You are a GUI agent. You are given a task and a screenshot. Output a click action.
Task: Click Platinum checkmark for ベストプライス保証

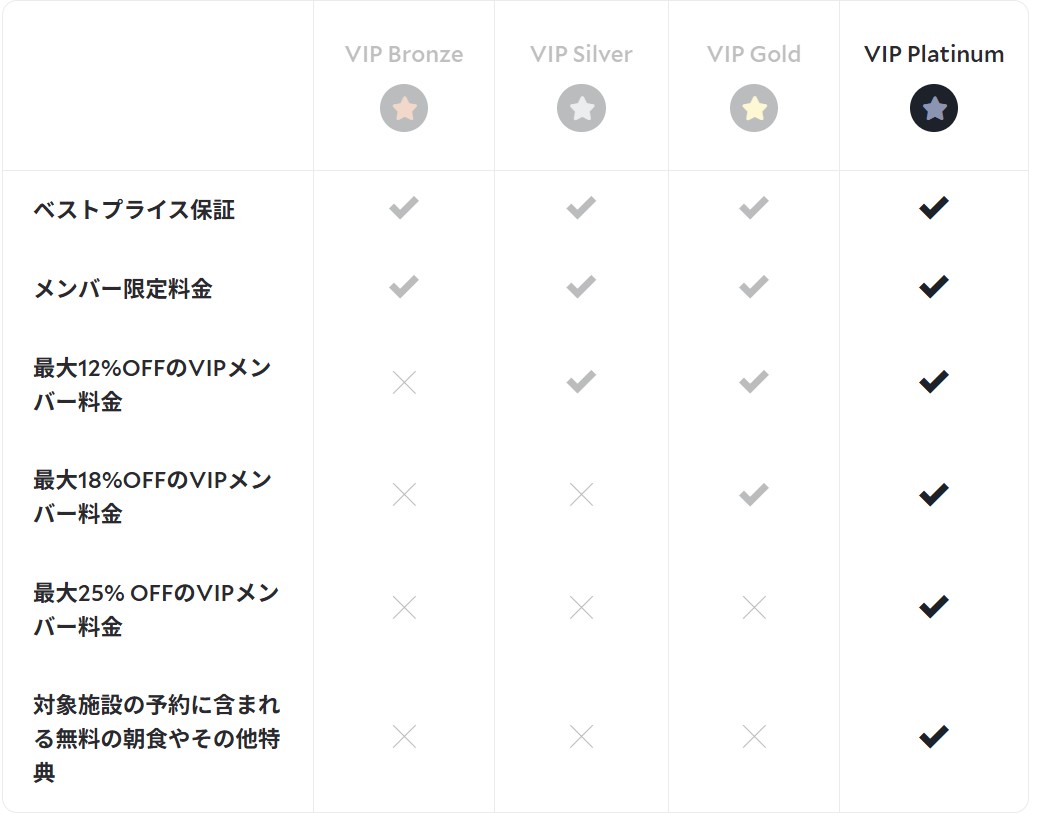click(x=934, y=208)
